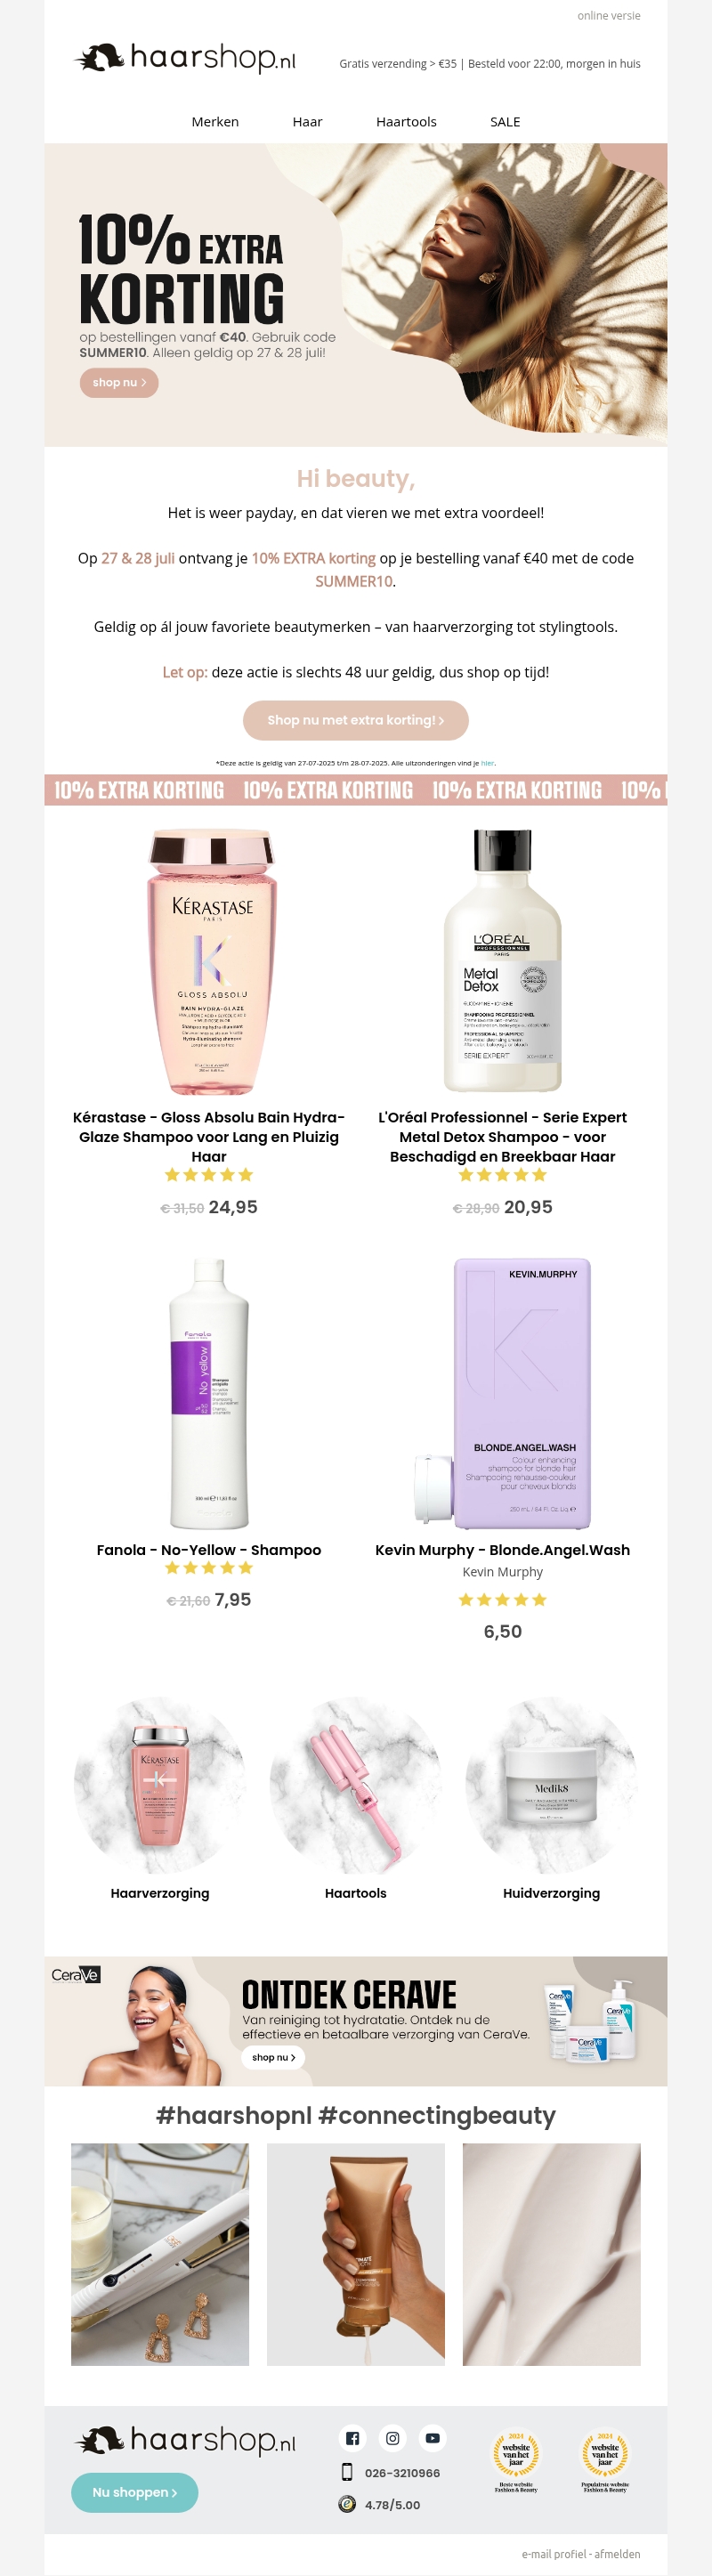
Task: Open the Haartools menu item
Action: pos(406,122)
